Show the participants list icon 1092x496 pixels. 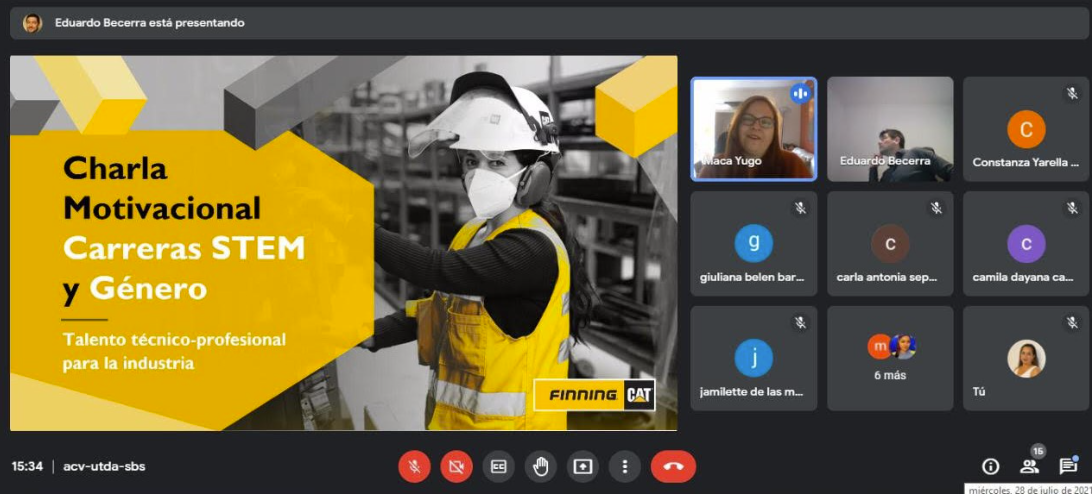(x=1029, y=466)
